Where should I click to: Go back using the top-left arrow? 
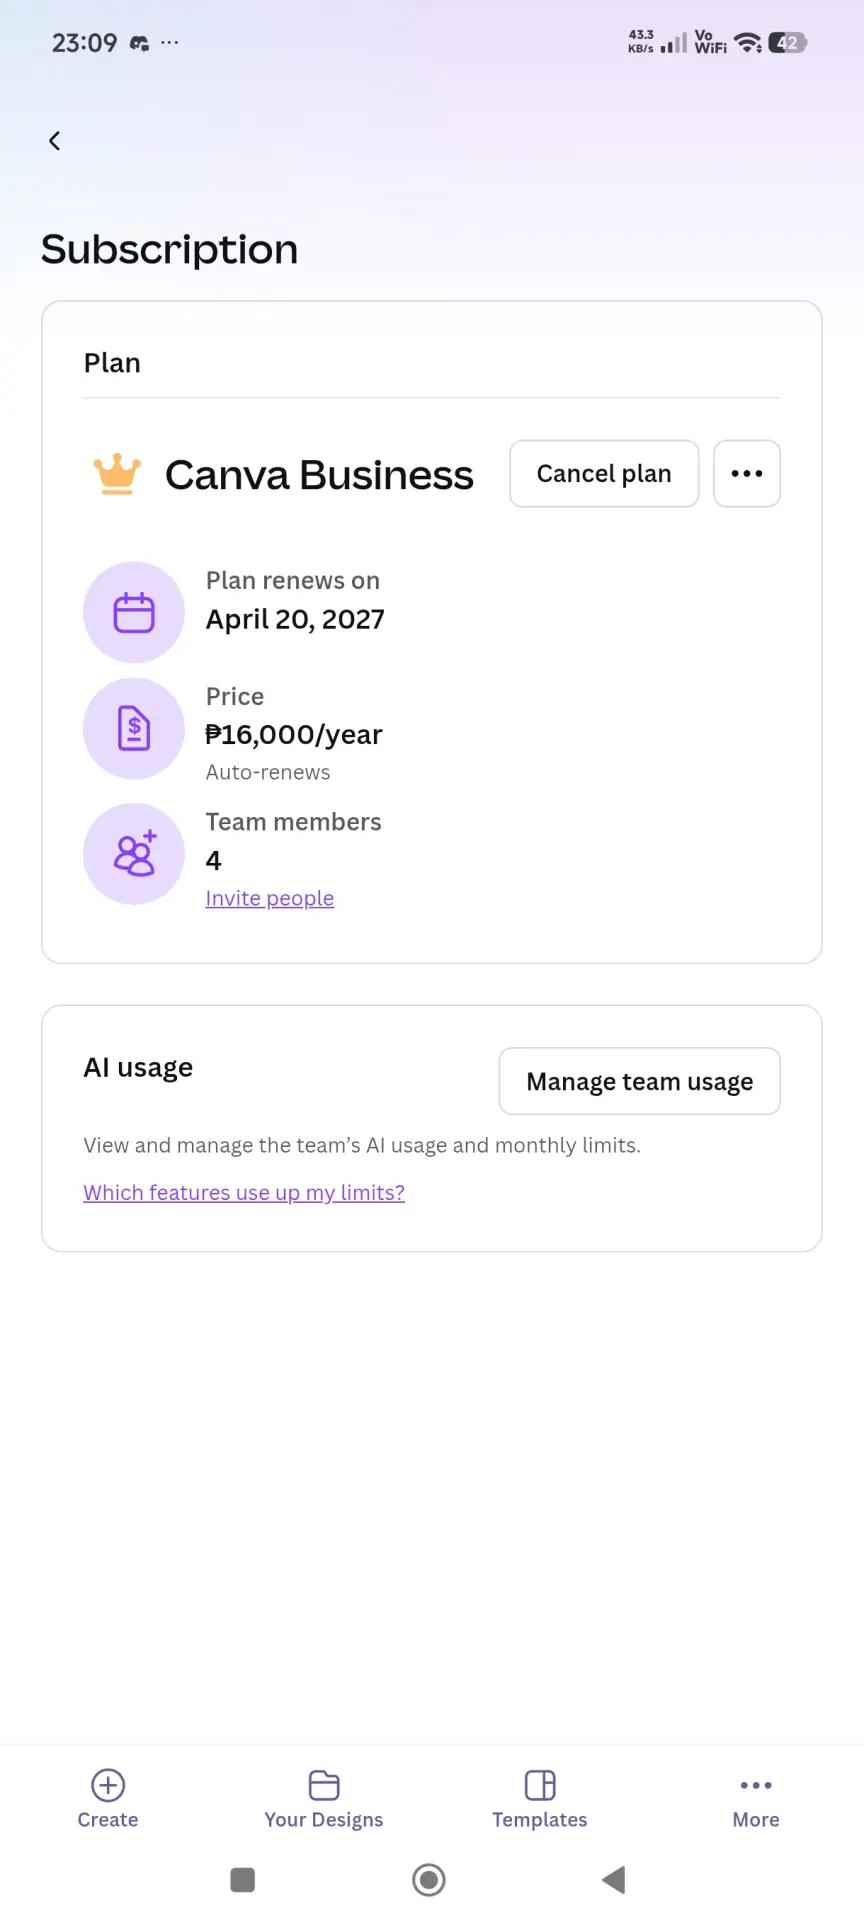click(x=55, y=141)
